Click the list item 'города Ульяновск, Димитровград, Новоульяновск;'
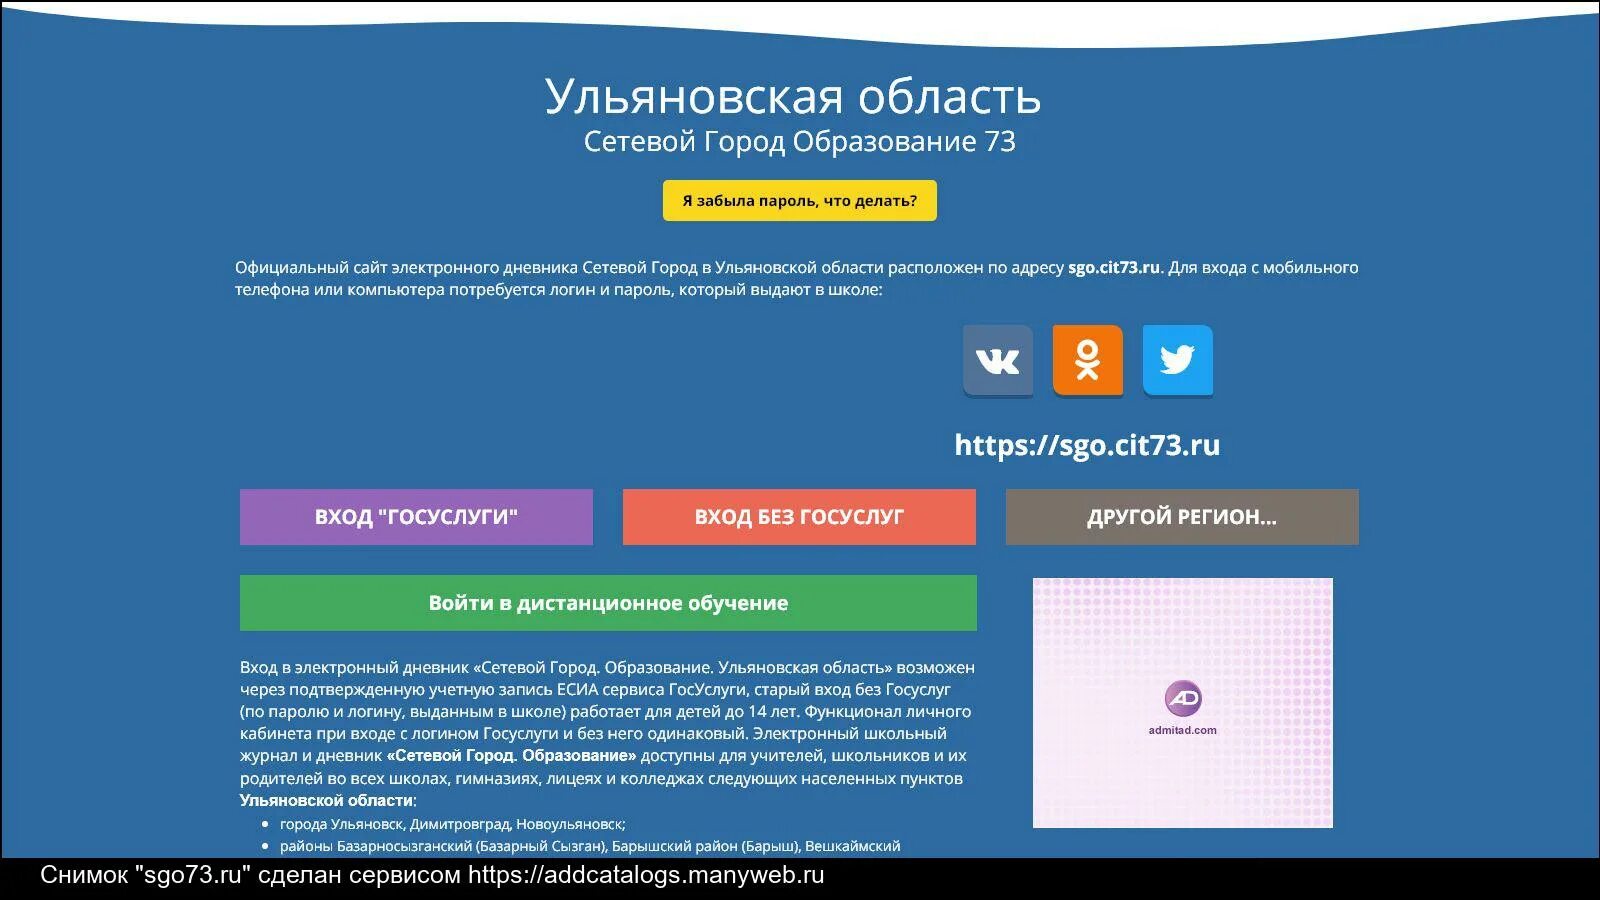Image resolution: width=1600 pixels, height=900 pixels. (453, 824)
